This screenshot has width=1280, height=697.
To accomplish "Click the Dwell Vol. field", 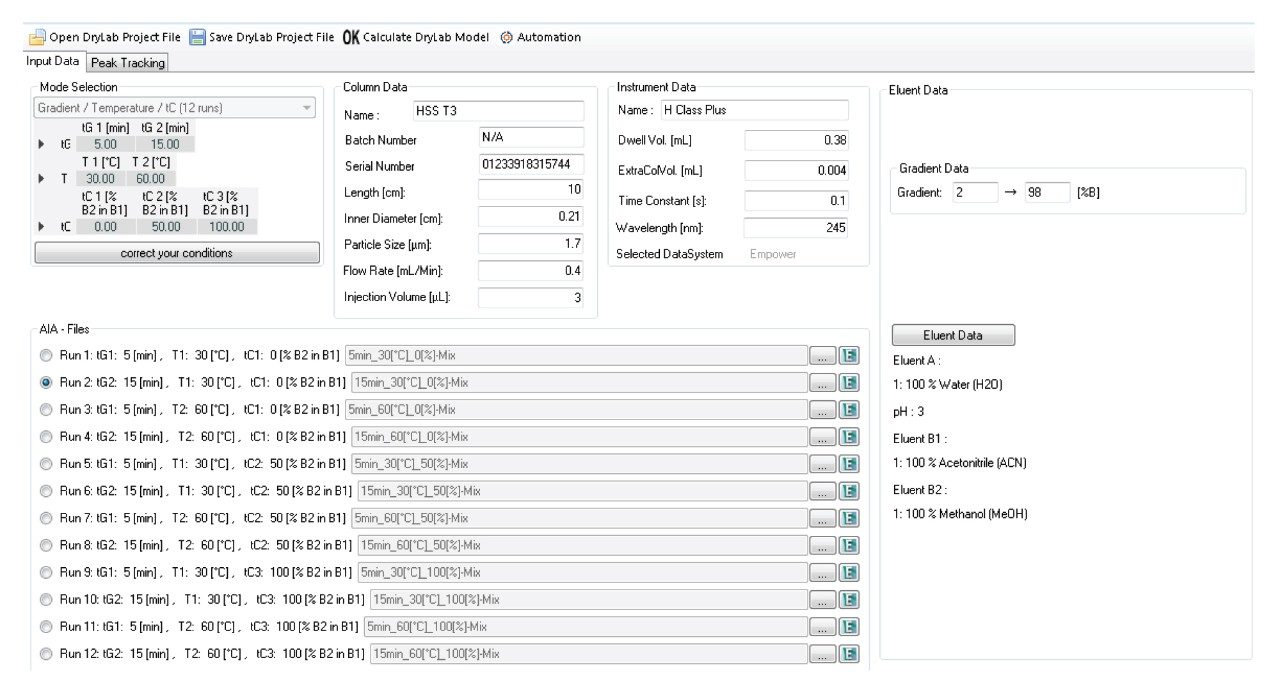I will pos(796,140).
